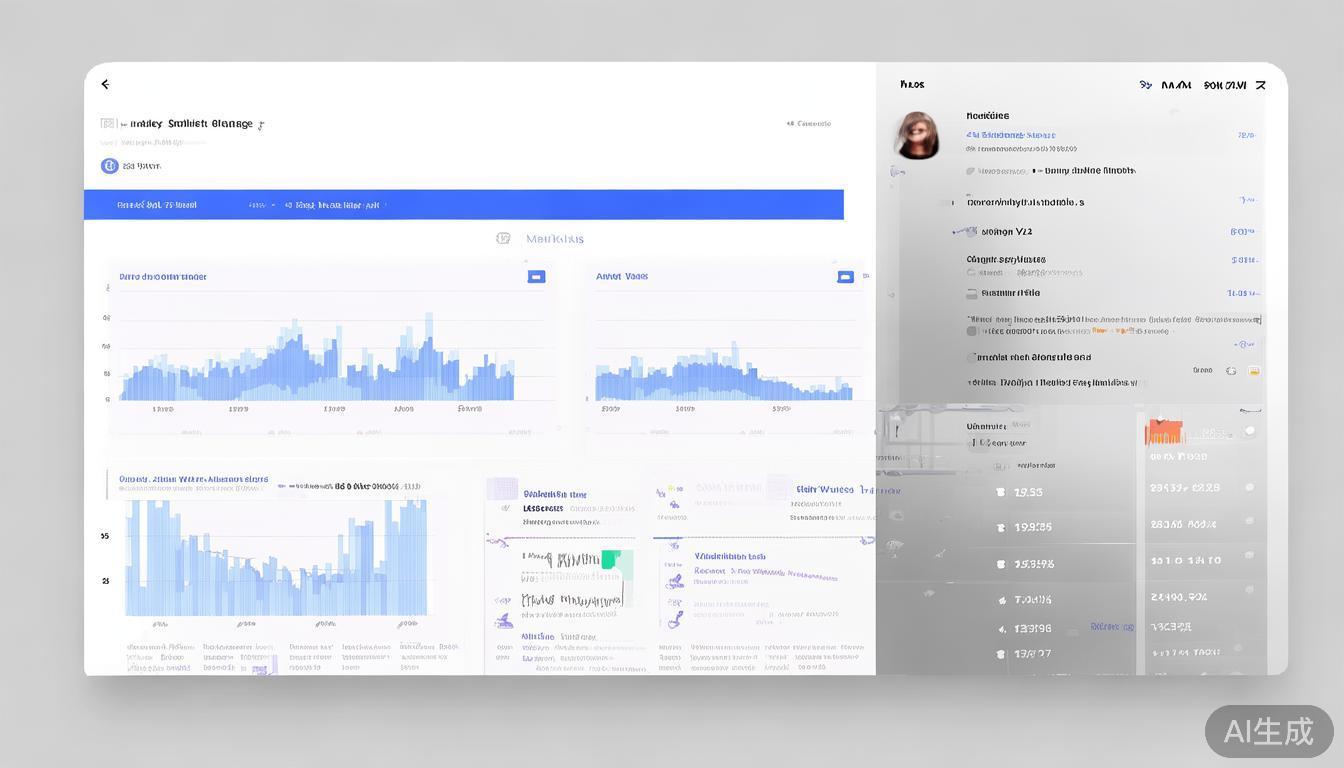
Task: Toggle the small pill switch in the right panel list
Action: pos(971,294)
